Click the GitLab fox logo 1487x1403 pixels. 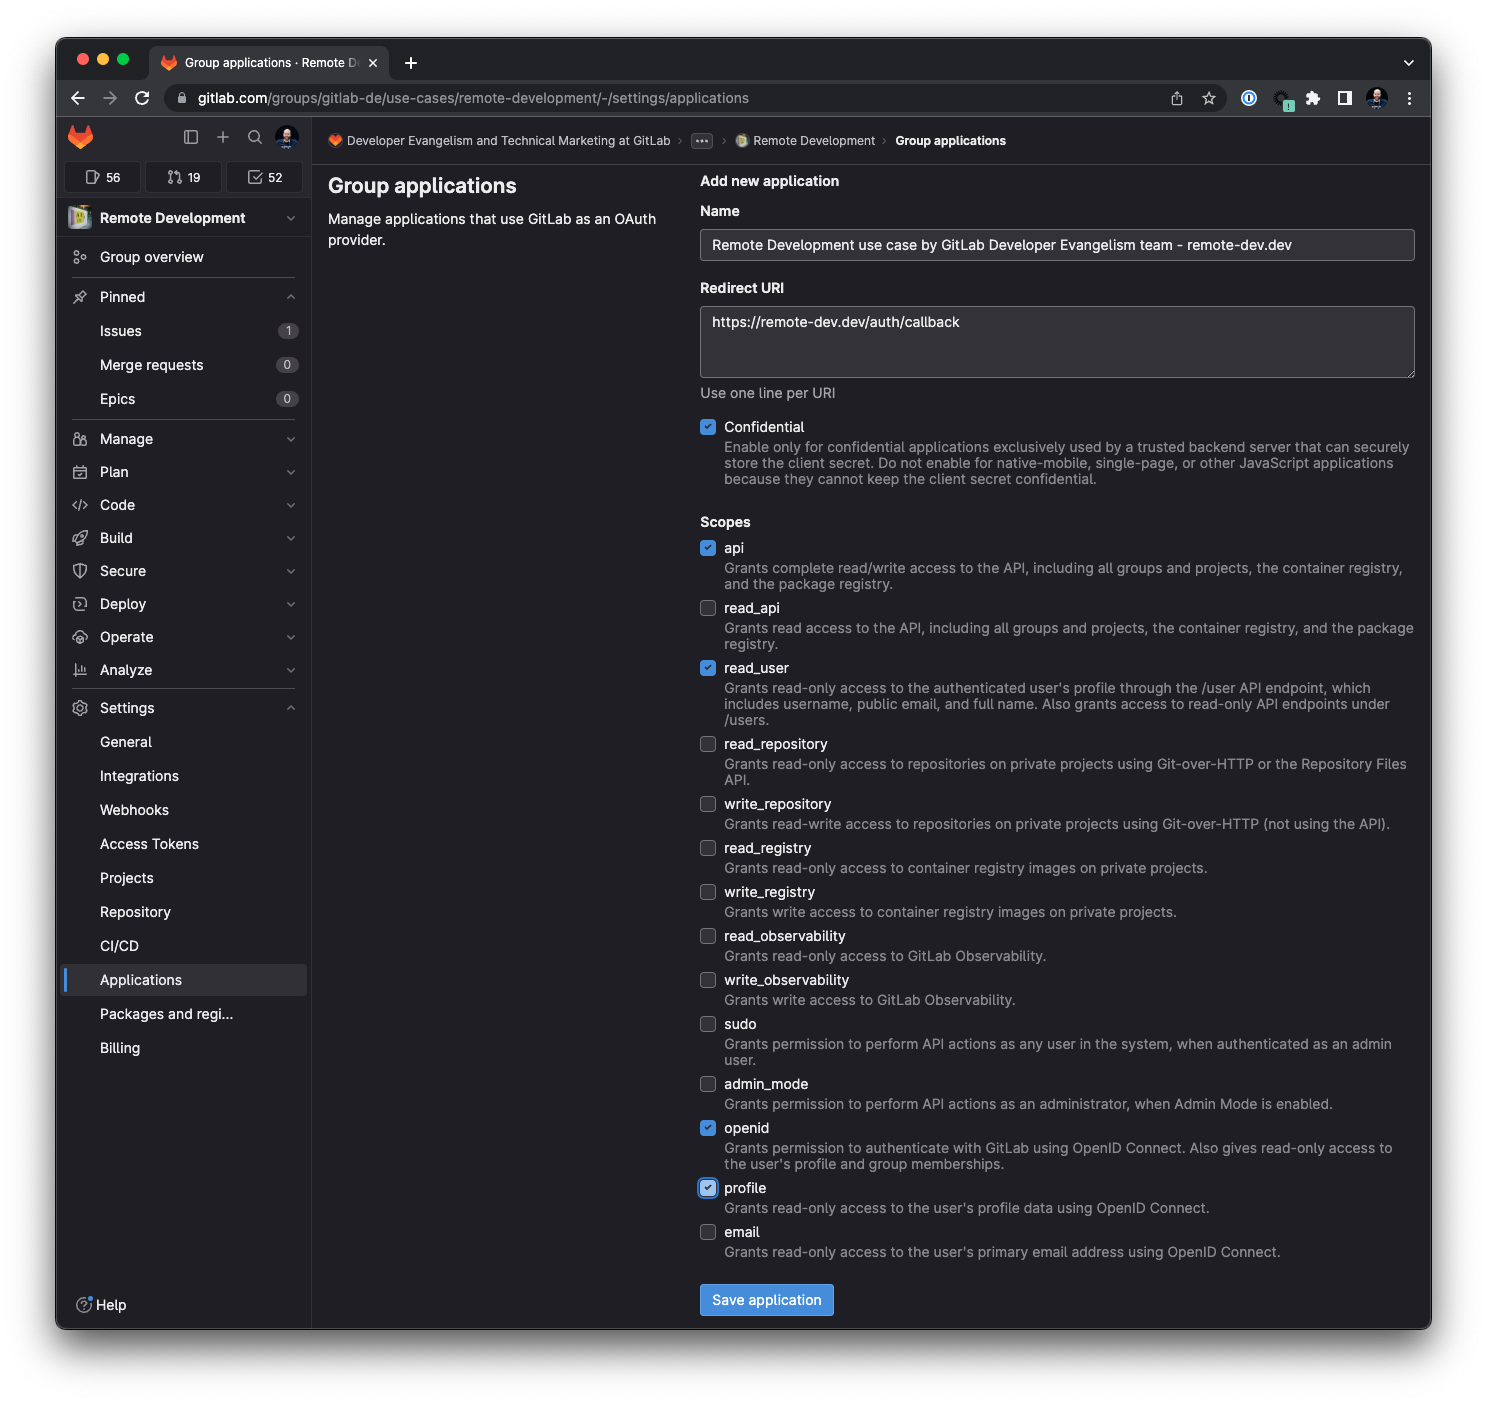coord(80,137)
